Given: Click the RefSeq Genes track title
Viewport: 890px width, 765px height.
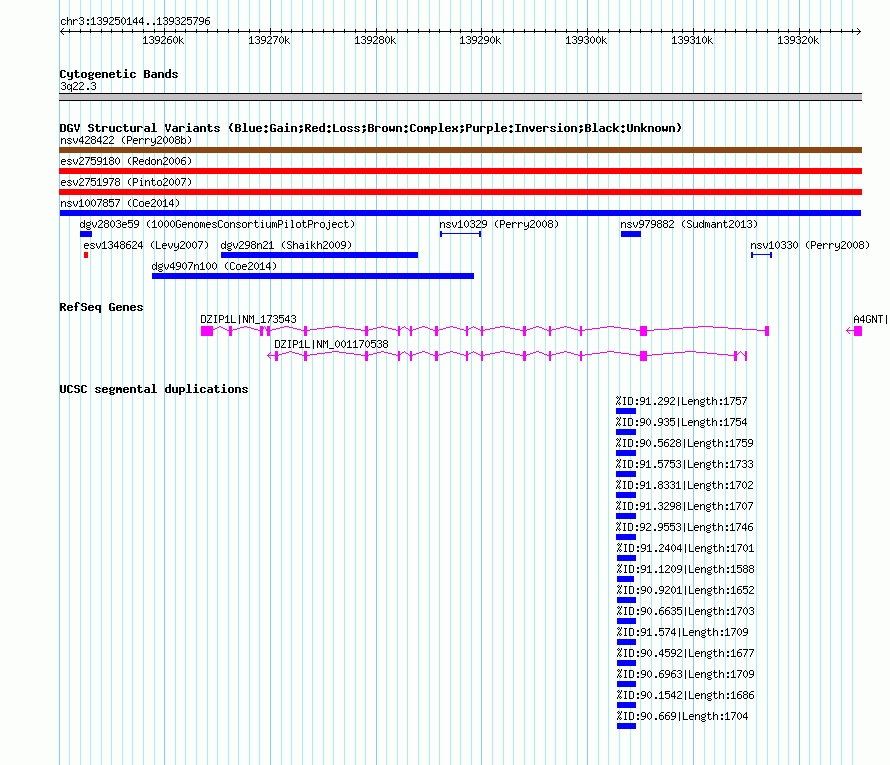Looking at the screenshot, I should (x=101, y=307).
